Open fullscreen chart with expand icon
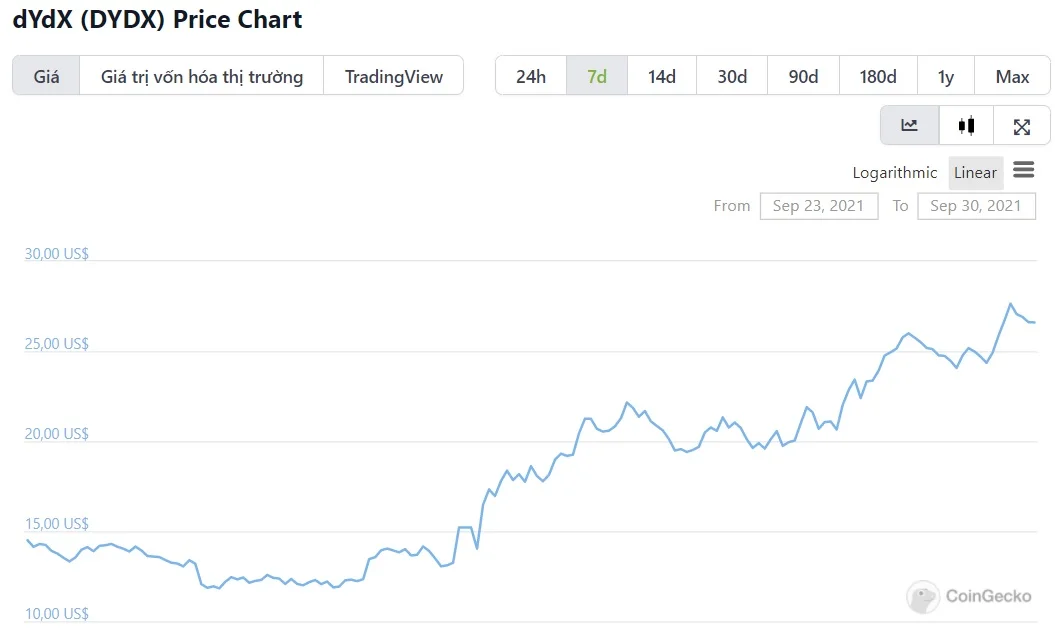 pos(1021,125)
